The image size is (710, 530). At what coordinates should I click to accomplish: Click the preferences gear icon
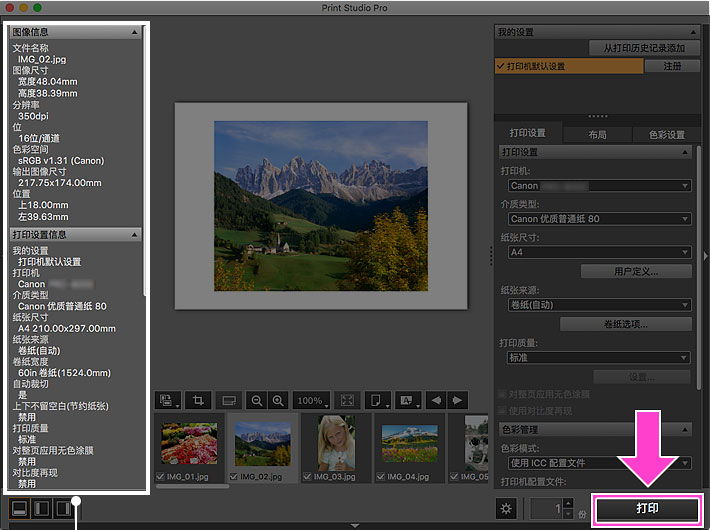point(506,508)
